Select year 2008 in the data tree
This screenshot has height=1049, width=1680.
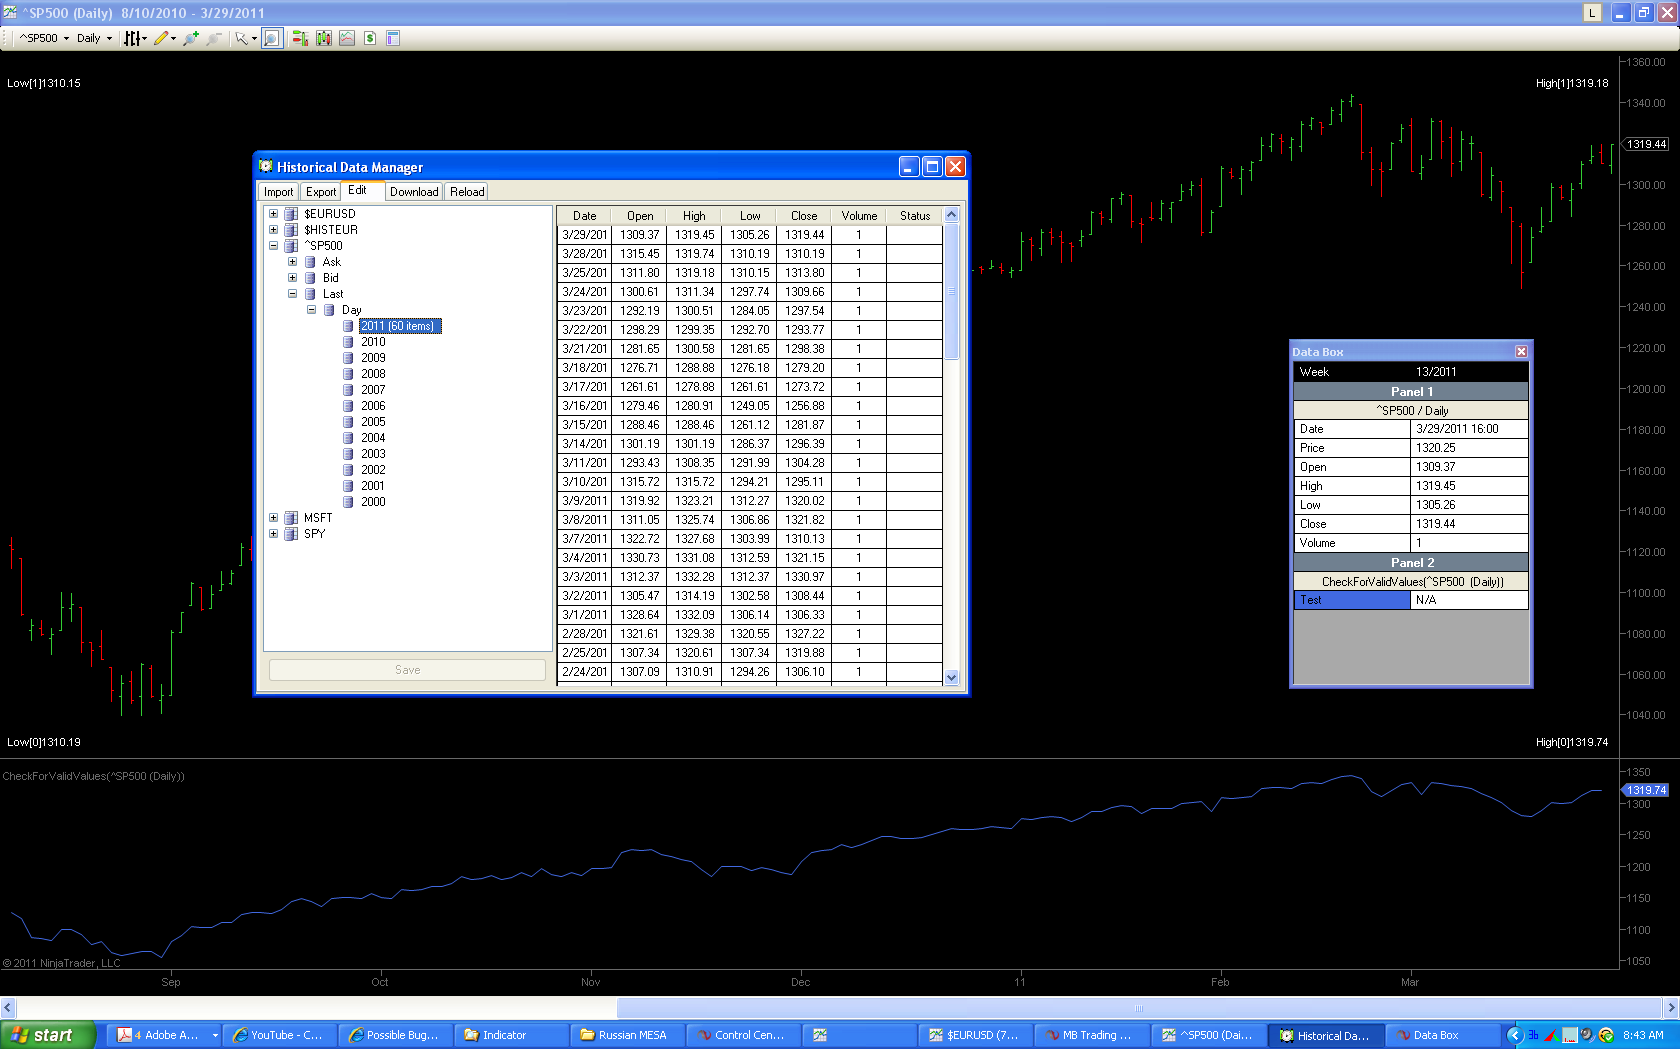click(x=373, y=374)
